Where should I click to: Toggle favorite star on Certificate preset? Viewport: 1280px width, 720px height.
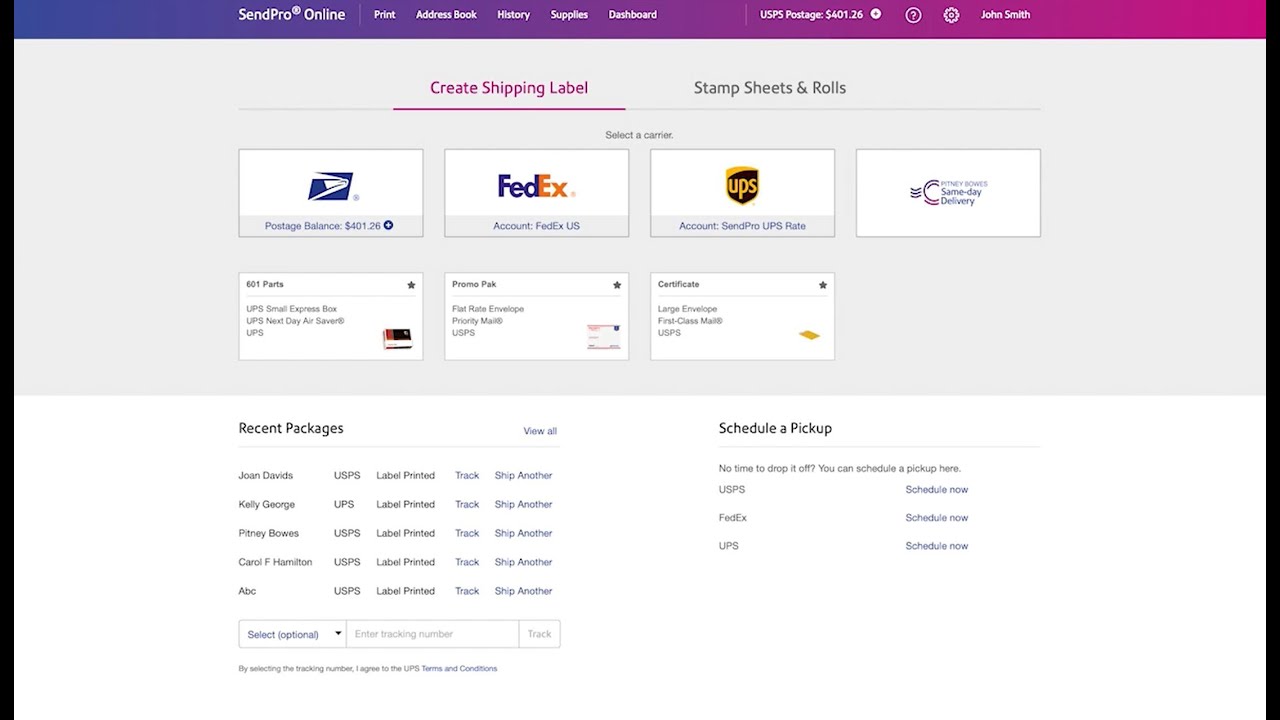(x=823, y=285)
